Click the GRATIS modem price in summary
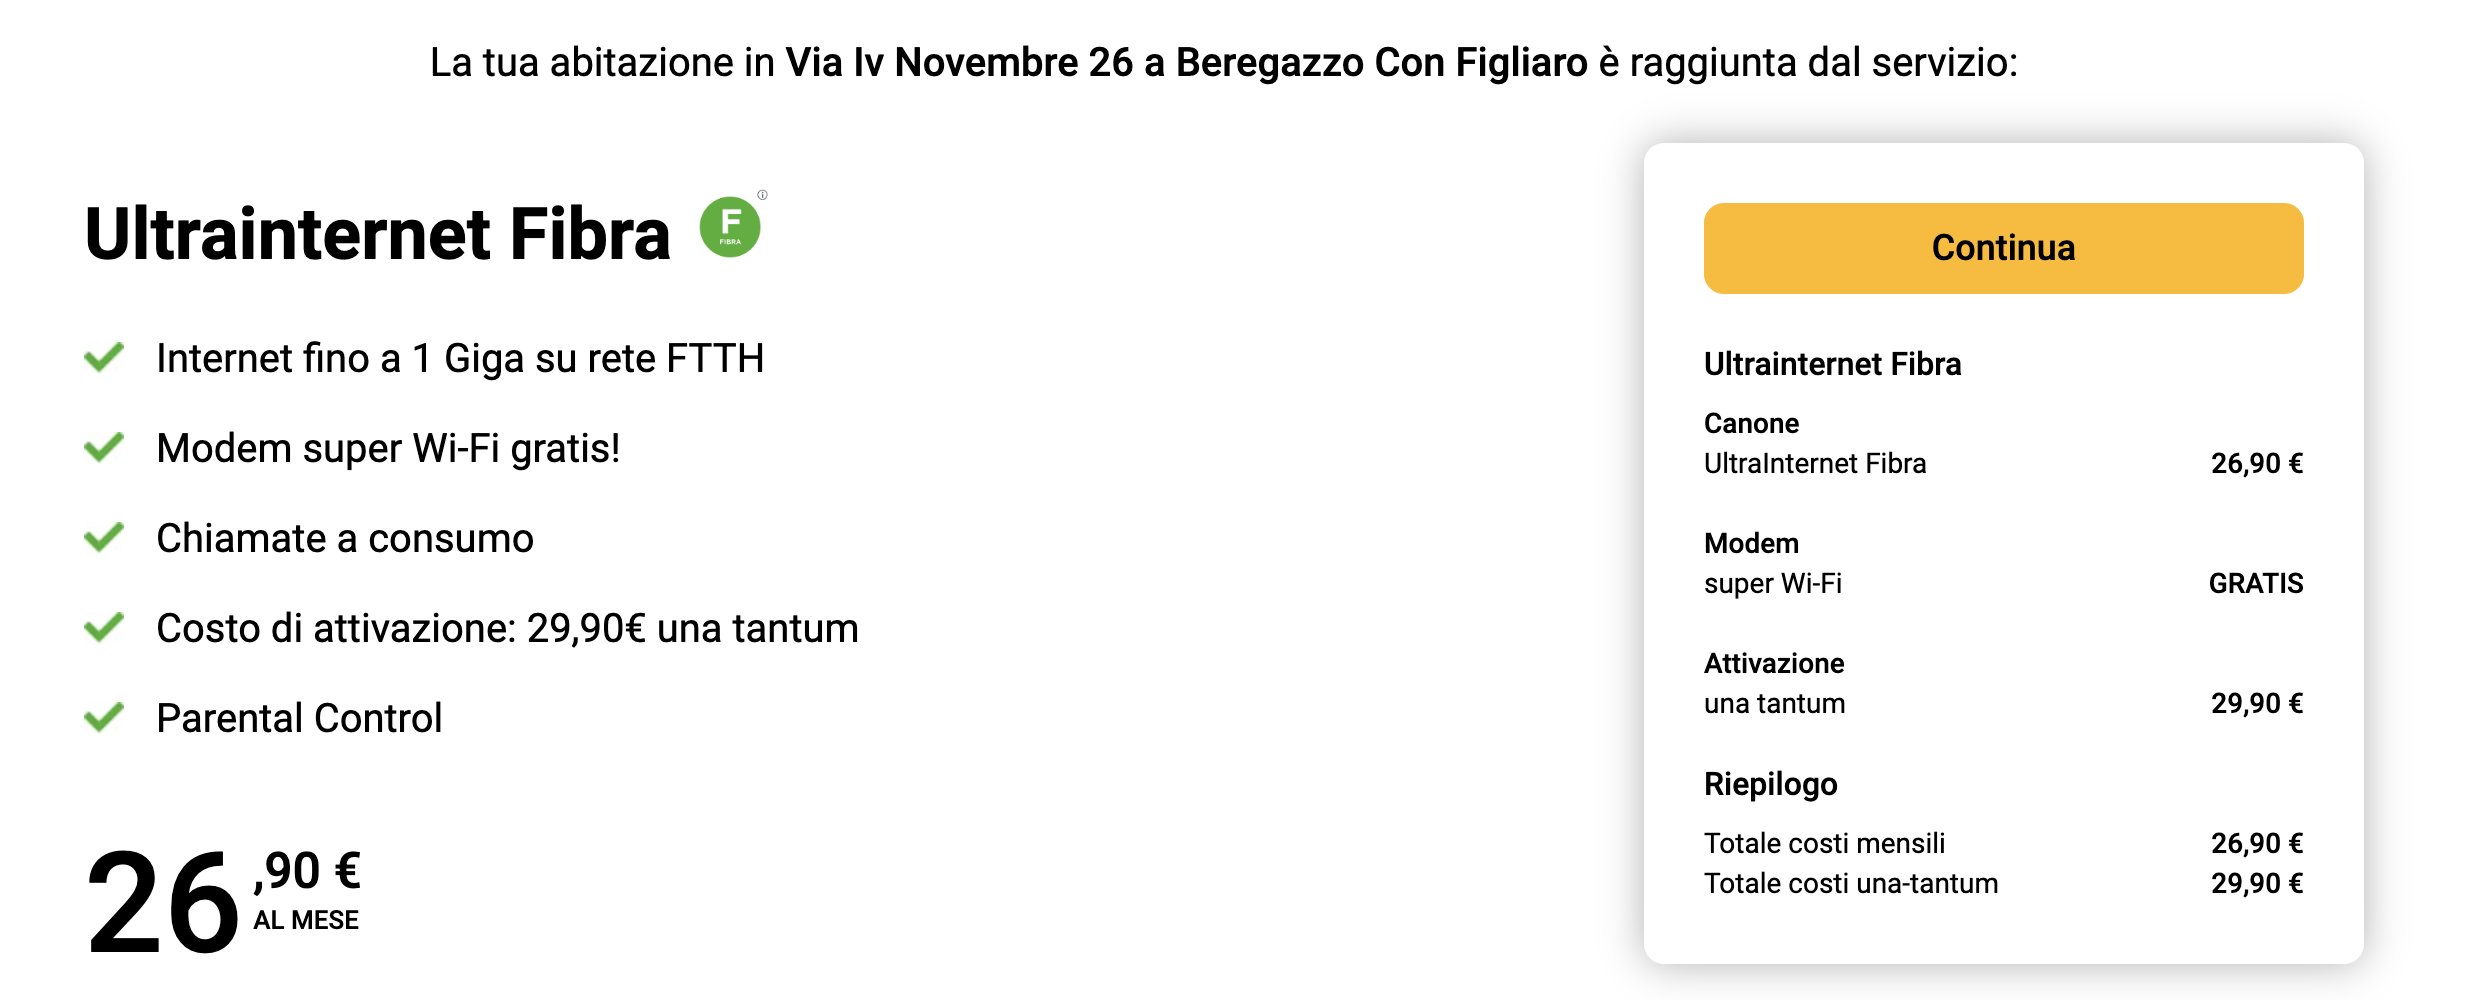Screen dimensions: 2484x1000 click(2255, 583)
